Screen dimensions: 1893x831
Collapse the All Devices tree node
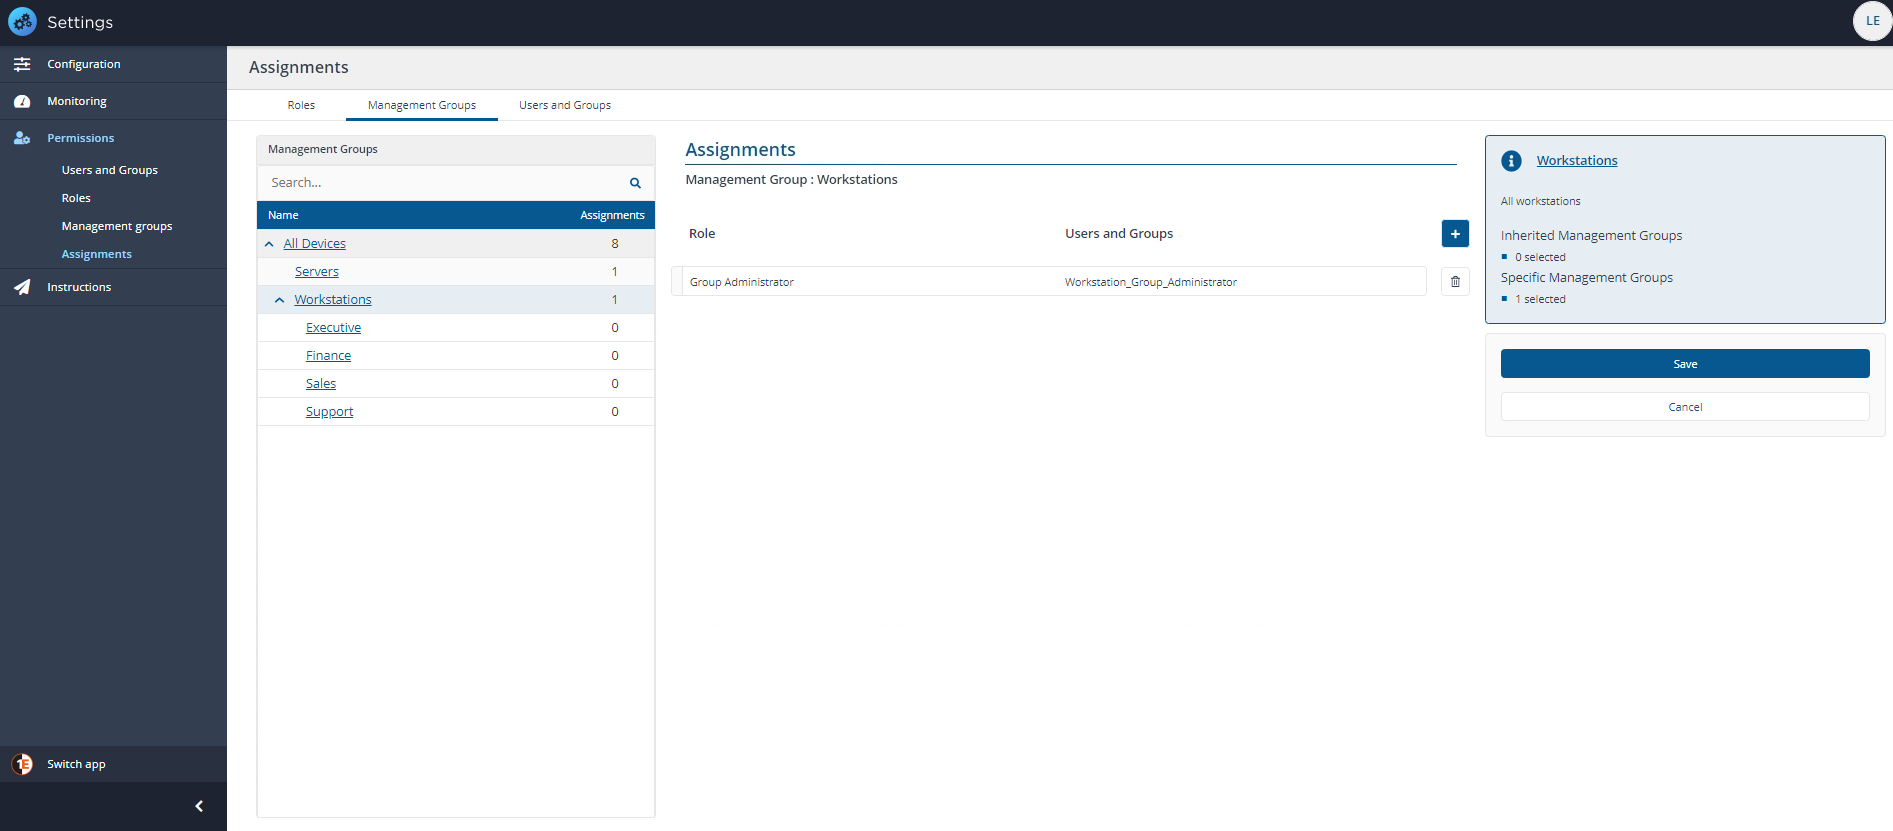tap(269, 244)
